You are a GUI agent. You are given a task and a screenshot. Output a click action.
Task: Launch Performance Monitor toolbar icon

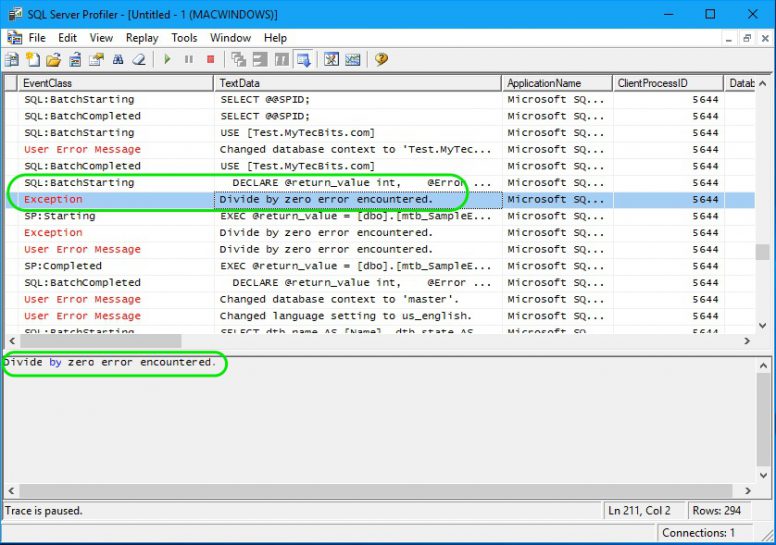353,60
